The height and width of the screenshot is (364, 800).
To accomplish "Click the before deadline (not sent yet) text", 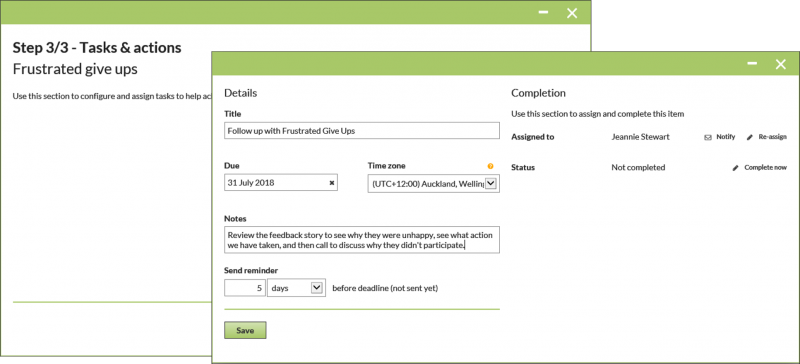I will (385, 288).
